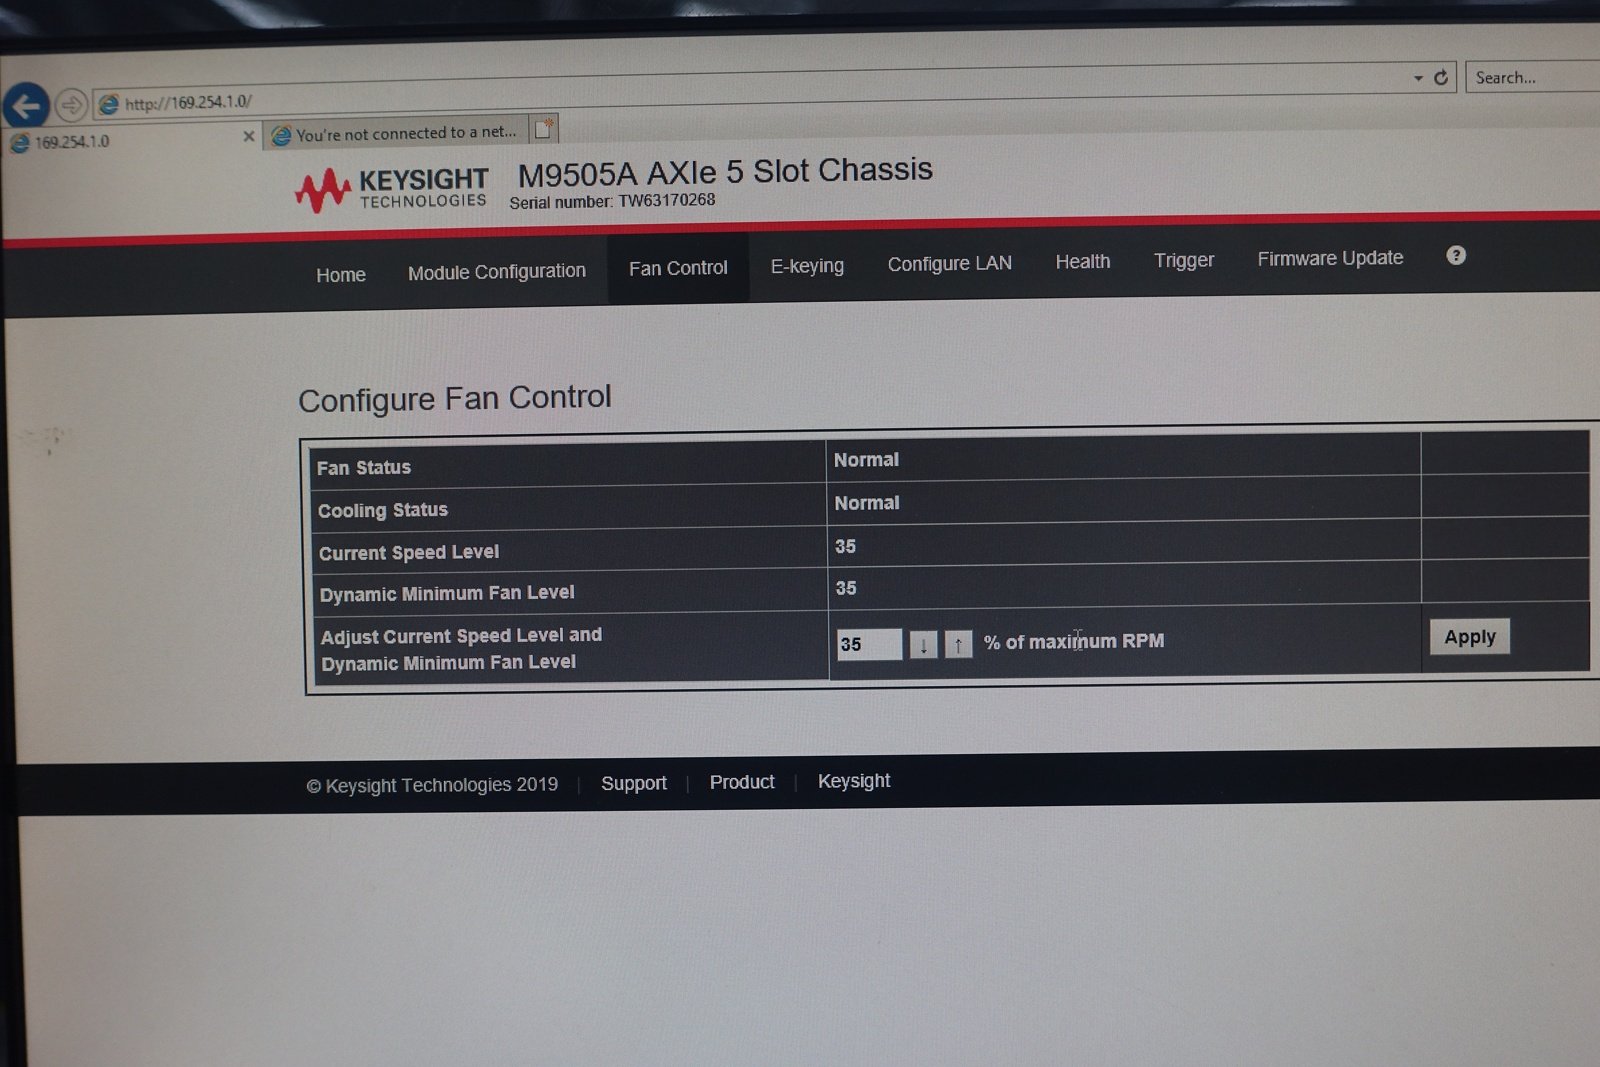
Task: Switch to the "You're not connected to a net..." tab
Action: pos(396,132)
